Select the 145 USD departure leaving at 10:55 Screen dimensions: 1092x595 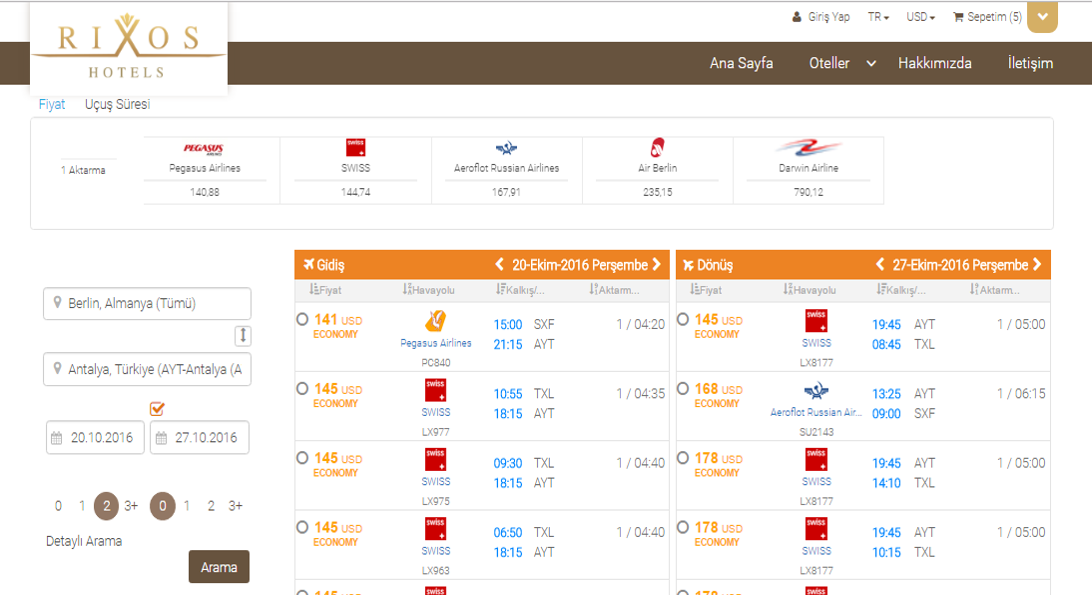302,389
